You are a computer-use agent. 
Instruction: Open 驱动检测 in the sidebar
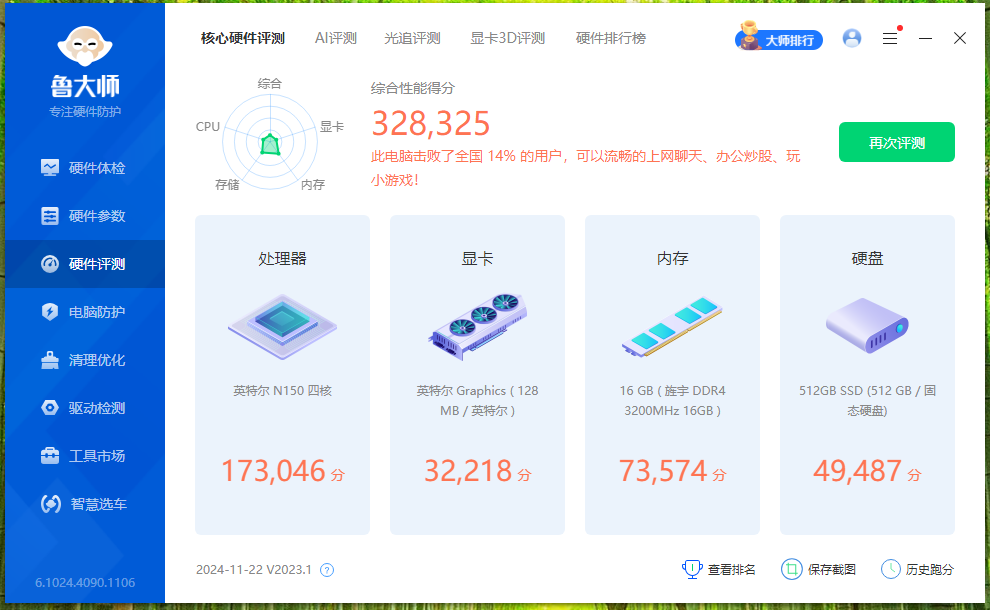coord(85,408)
